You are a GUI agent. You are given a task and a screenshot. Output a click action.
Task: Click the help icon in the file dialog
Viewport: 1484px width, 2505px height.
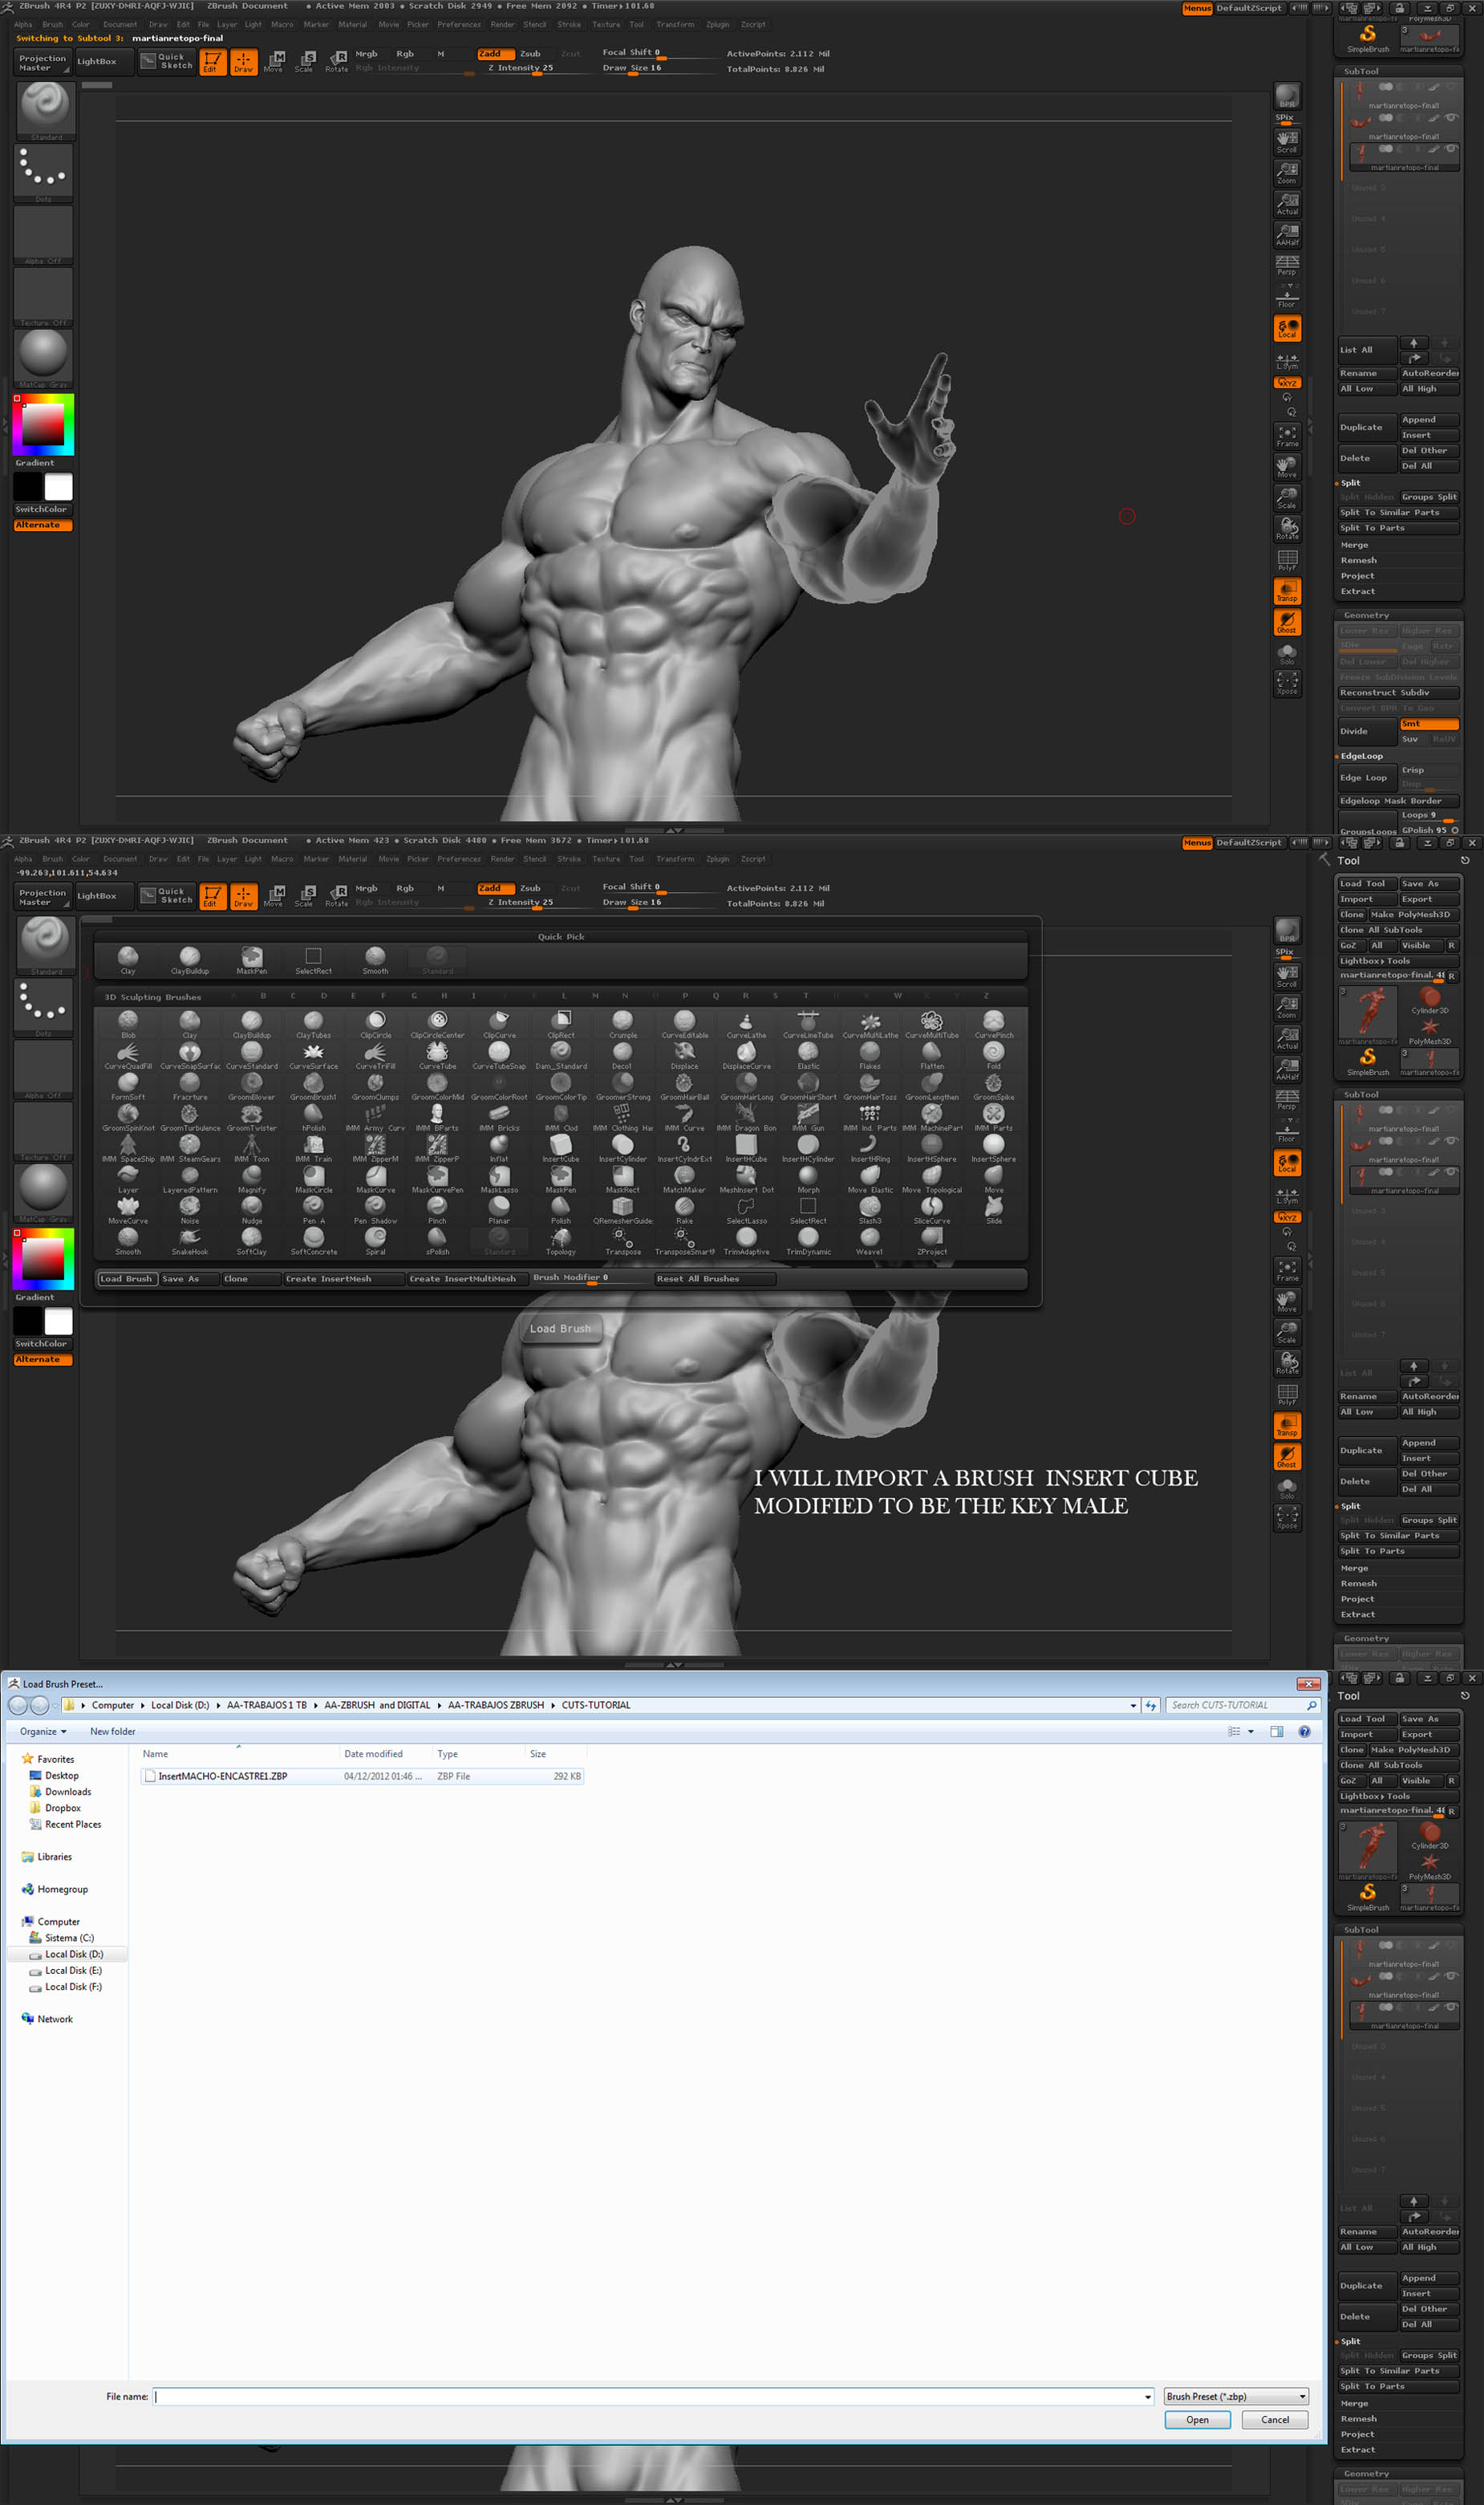click(1304, 1732)
